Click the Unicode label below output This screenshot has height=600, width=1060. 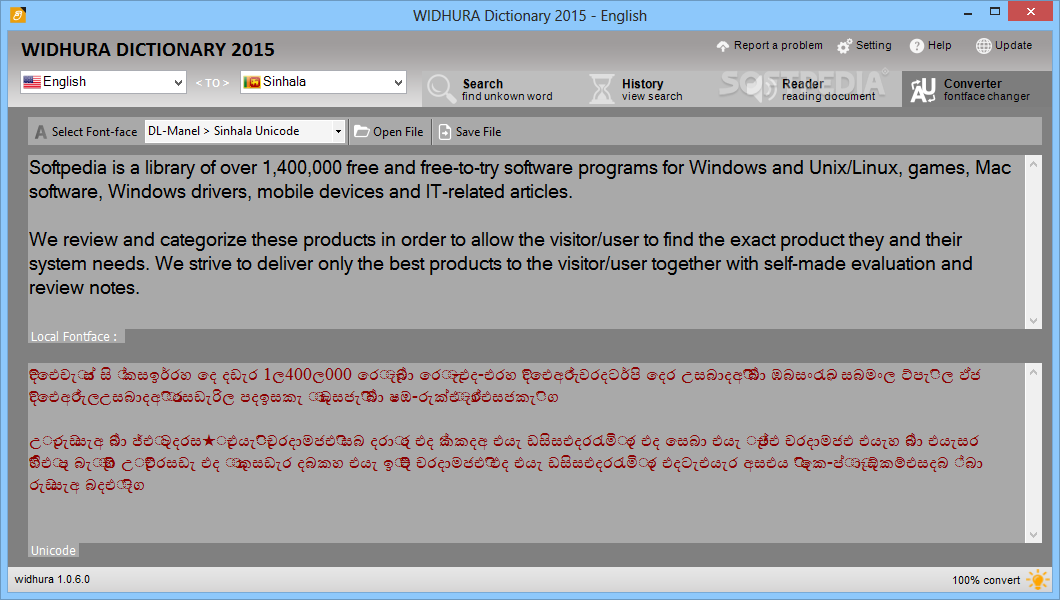click(53, 551)
